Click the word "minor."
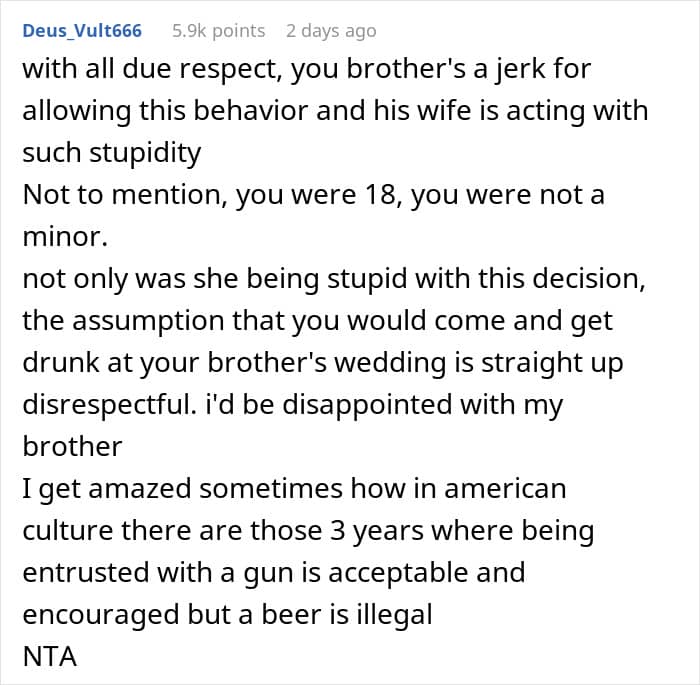Screen dimensions: 700x685 pyautogui.click(x=65, y=237)
